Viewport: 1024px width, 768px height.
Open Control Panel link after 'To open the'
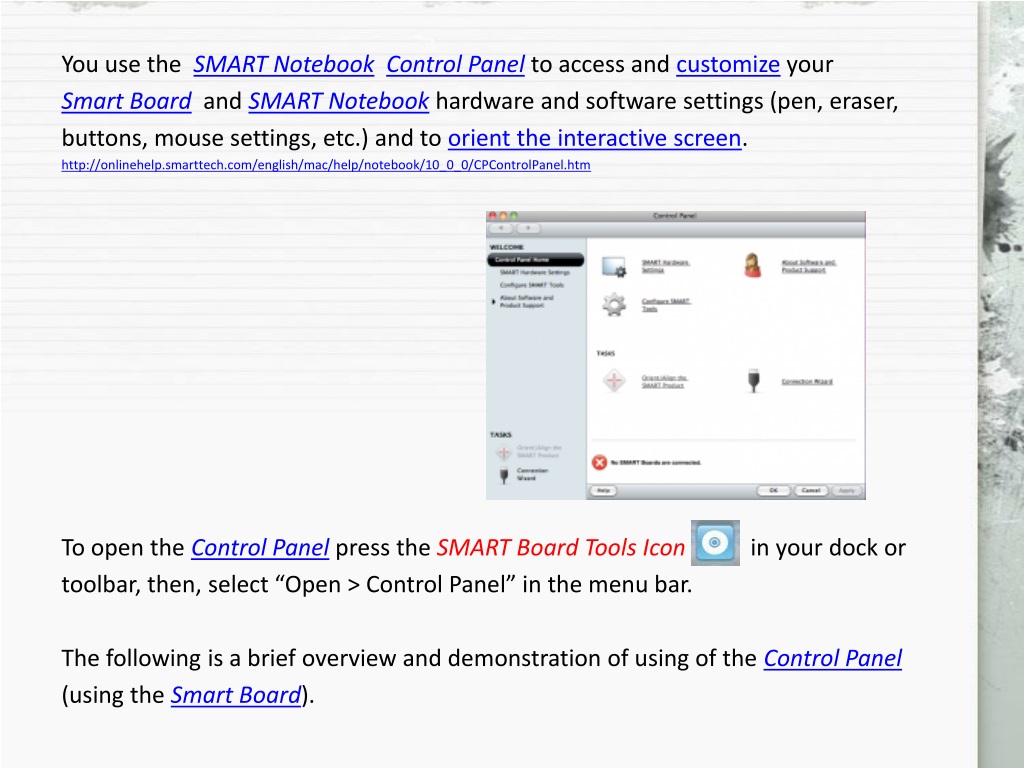[260, 547]
